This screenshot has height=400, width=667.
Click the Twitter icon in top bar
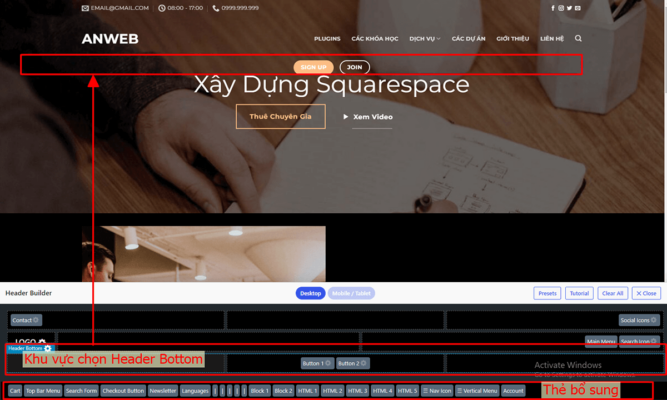tap(569, 8)
